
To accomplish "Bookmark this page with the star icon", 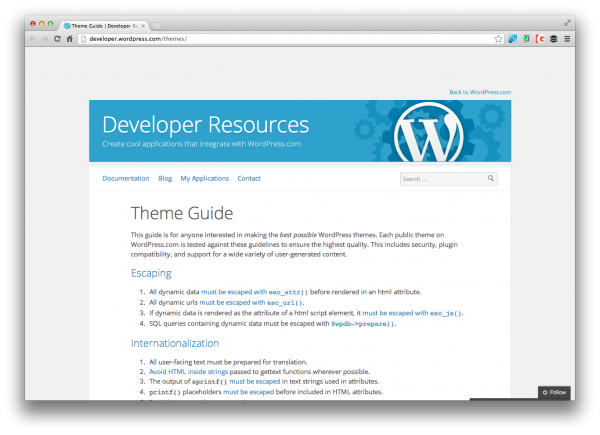I will tap(498, 39).
